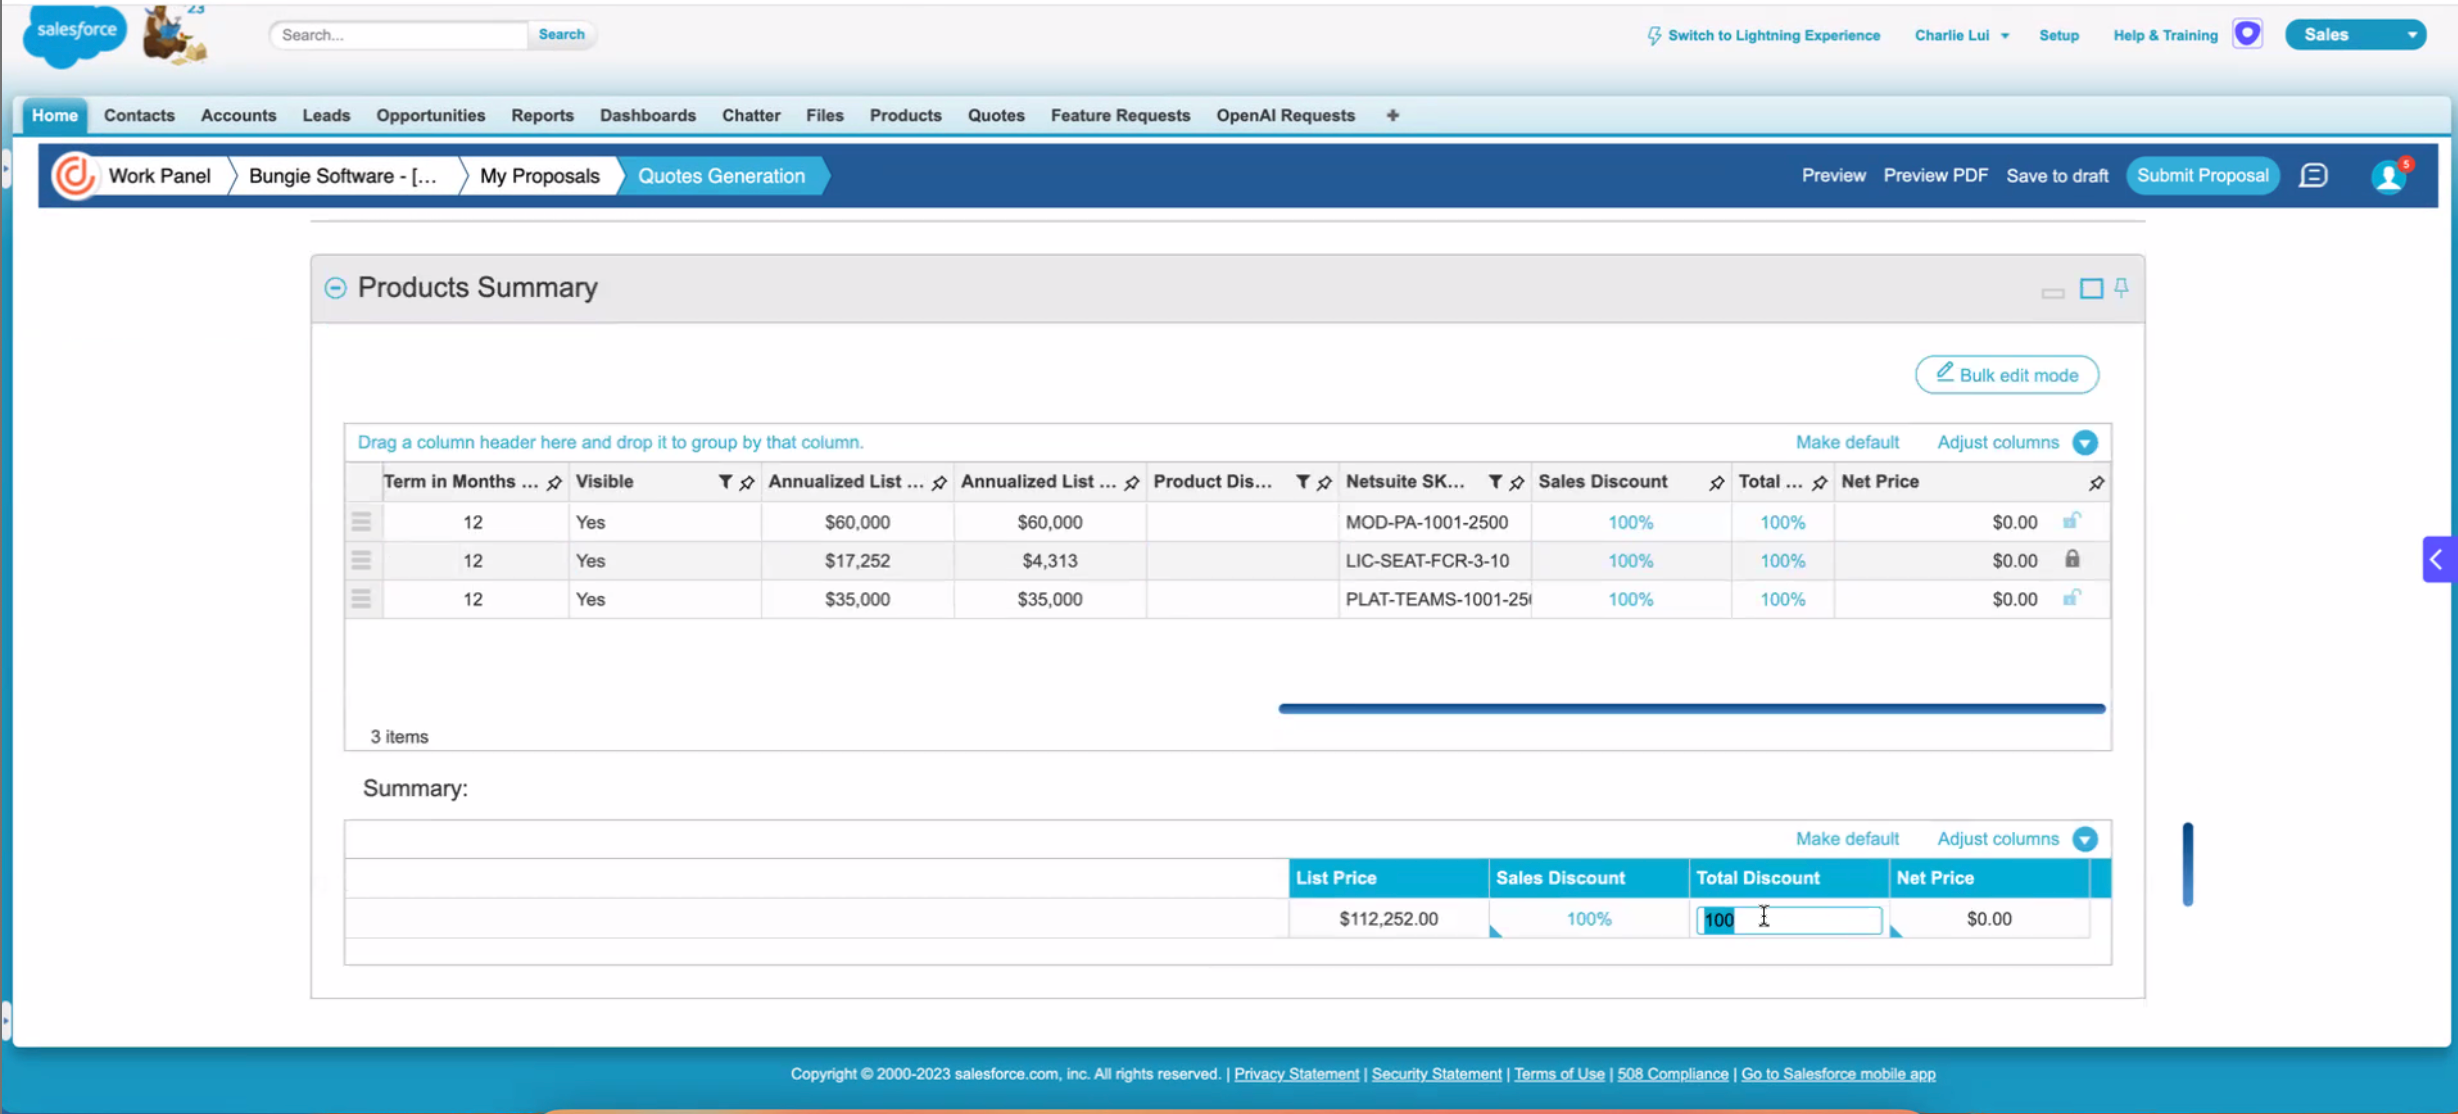Viewport: 2458px width, 1114px height.
Task: Toggle lock on PLAT-TEAMS row
Action: pyautogui.click(x=2072, y=598)
